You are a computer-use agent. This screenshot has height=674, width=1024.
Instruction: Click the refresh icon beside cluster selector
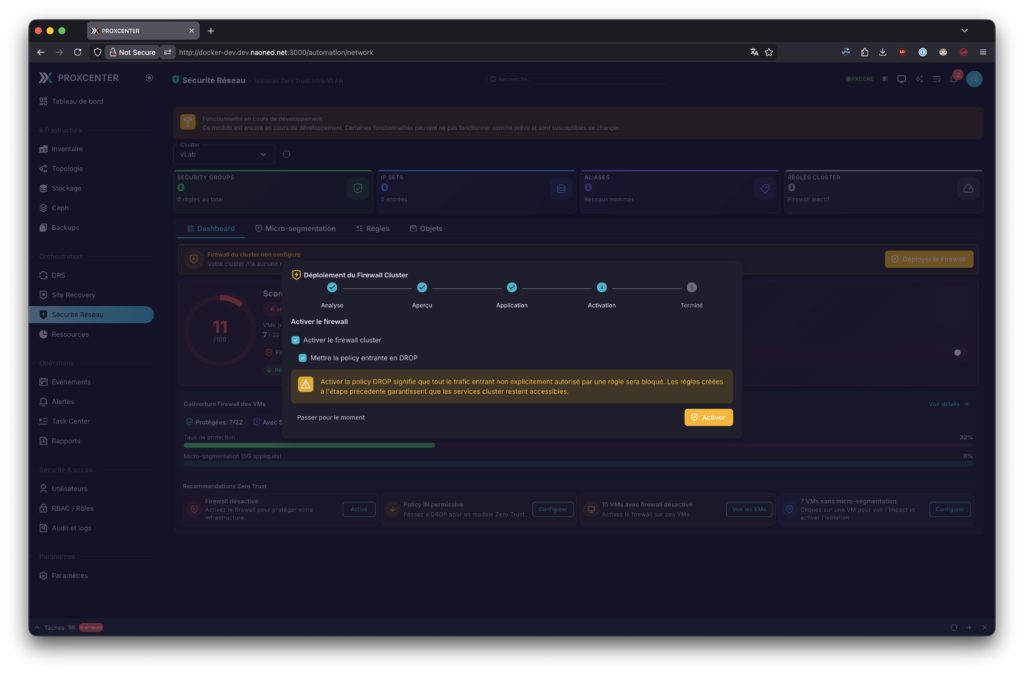coord(287,154)
